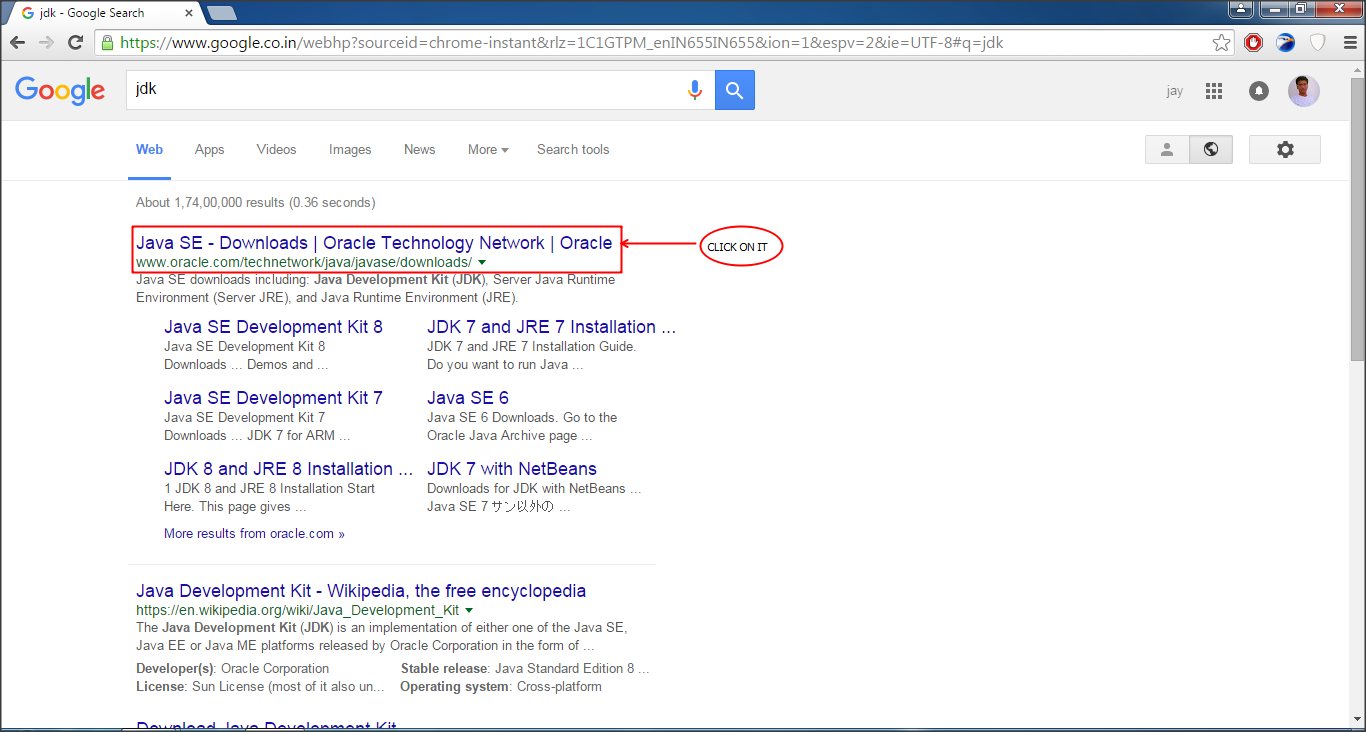The height and width of the screenshot is (732, 1366).
Task: Click '1 JDK 8 and JRE 8 Installation Start' snippet
Action: (270, 489)
